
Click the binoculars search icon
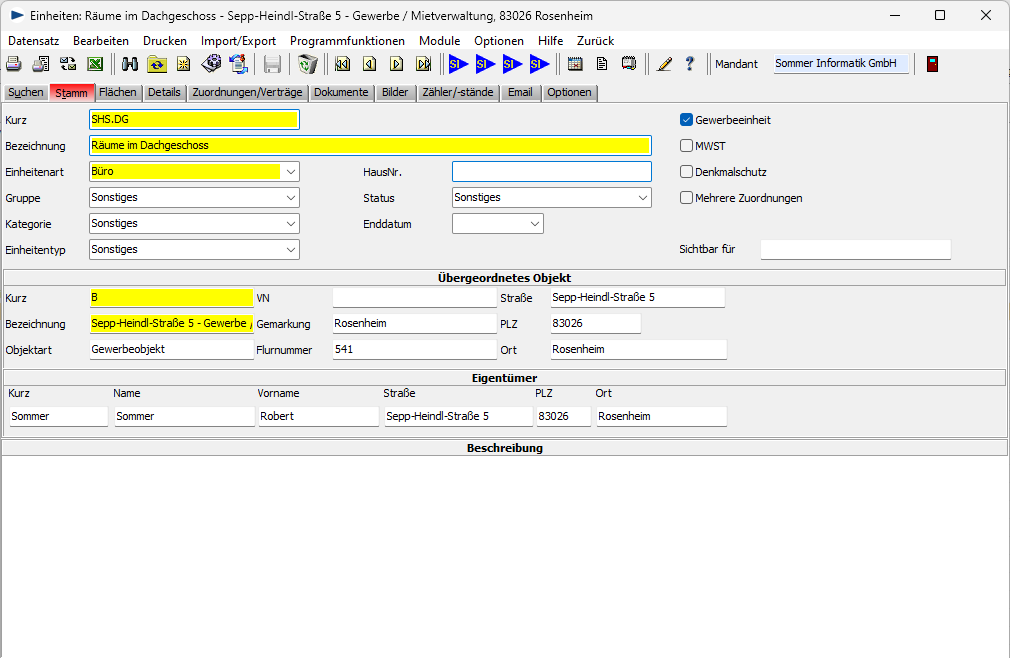pyautogui.click(x=130, y=64)
